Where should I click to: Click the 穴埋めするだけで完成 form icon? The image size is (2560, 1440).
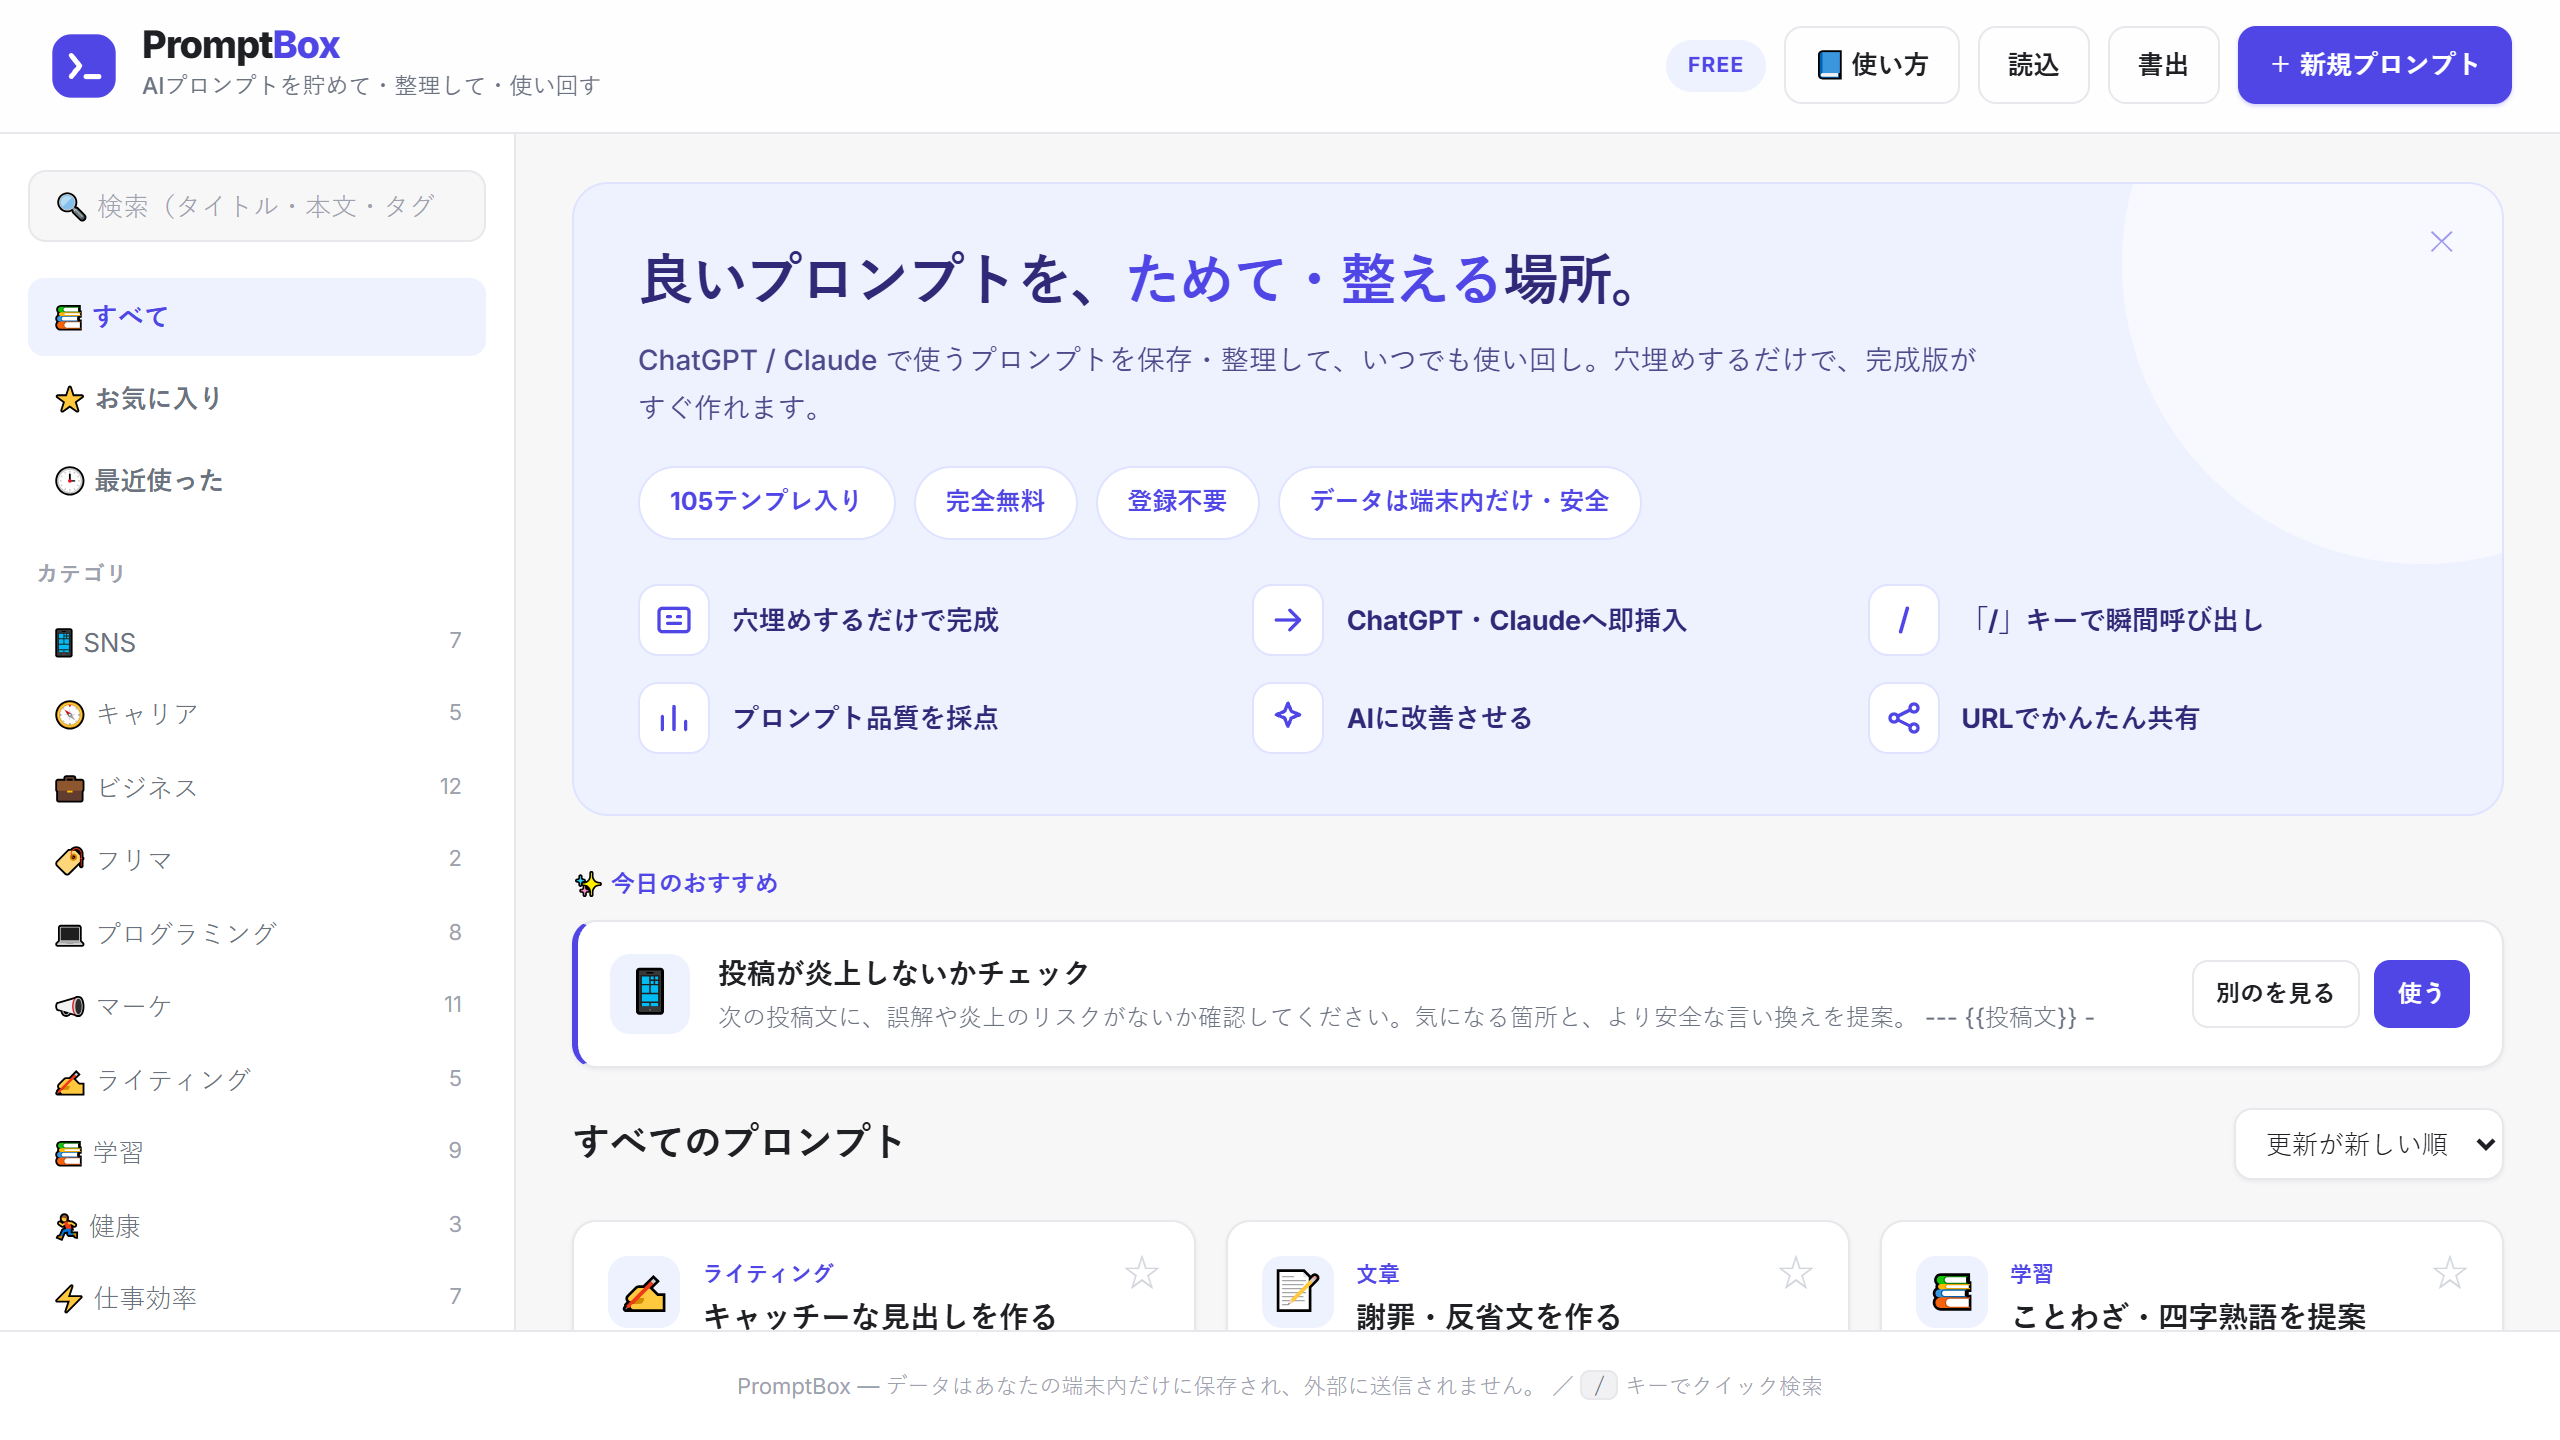[x=674, y=620]
